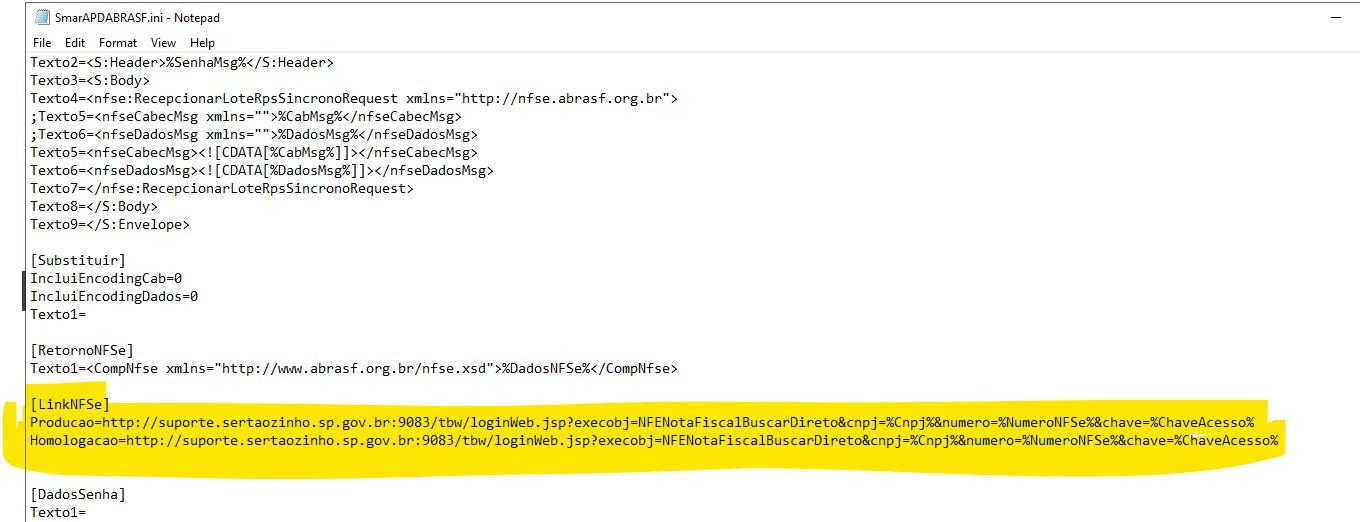Click the line starting with Texto2=

point(182,62)
